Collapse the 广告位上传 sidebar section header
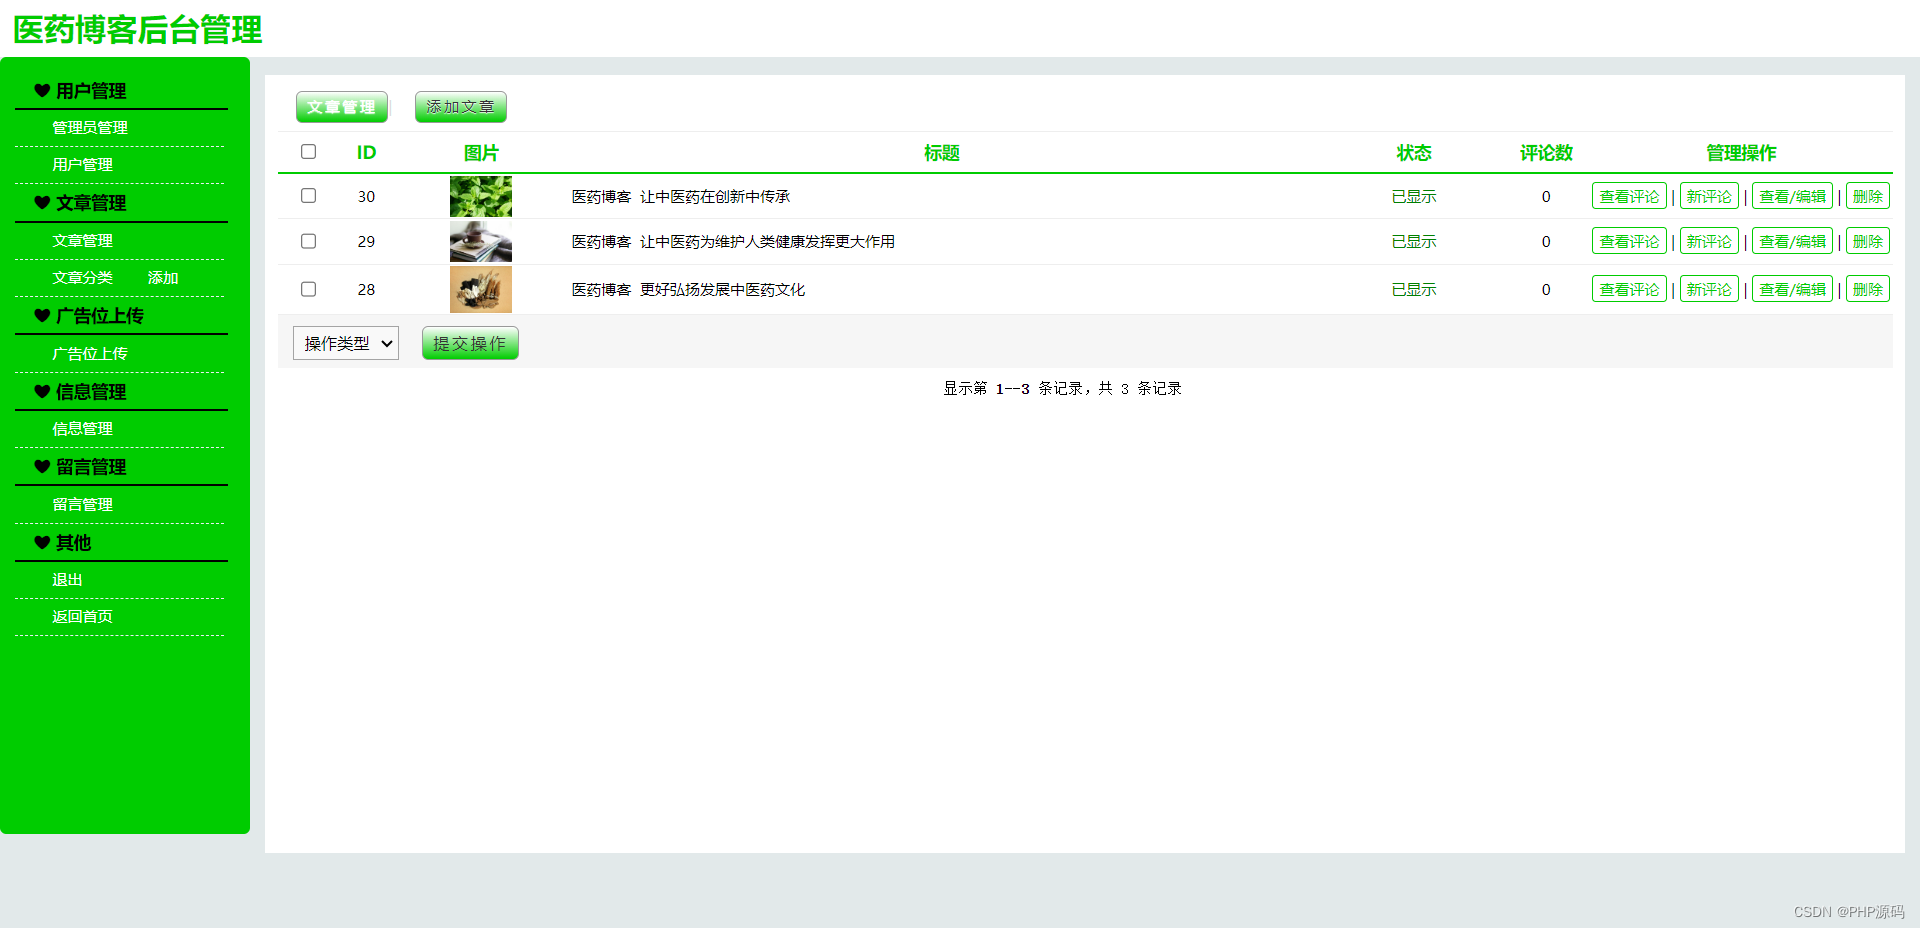Viewport: 1920px width, 928px height. click(100, 316)
